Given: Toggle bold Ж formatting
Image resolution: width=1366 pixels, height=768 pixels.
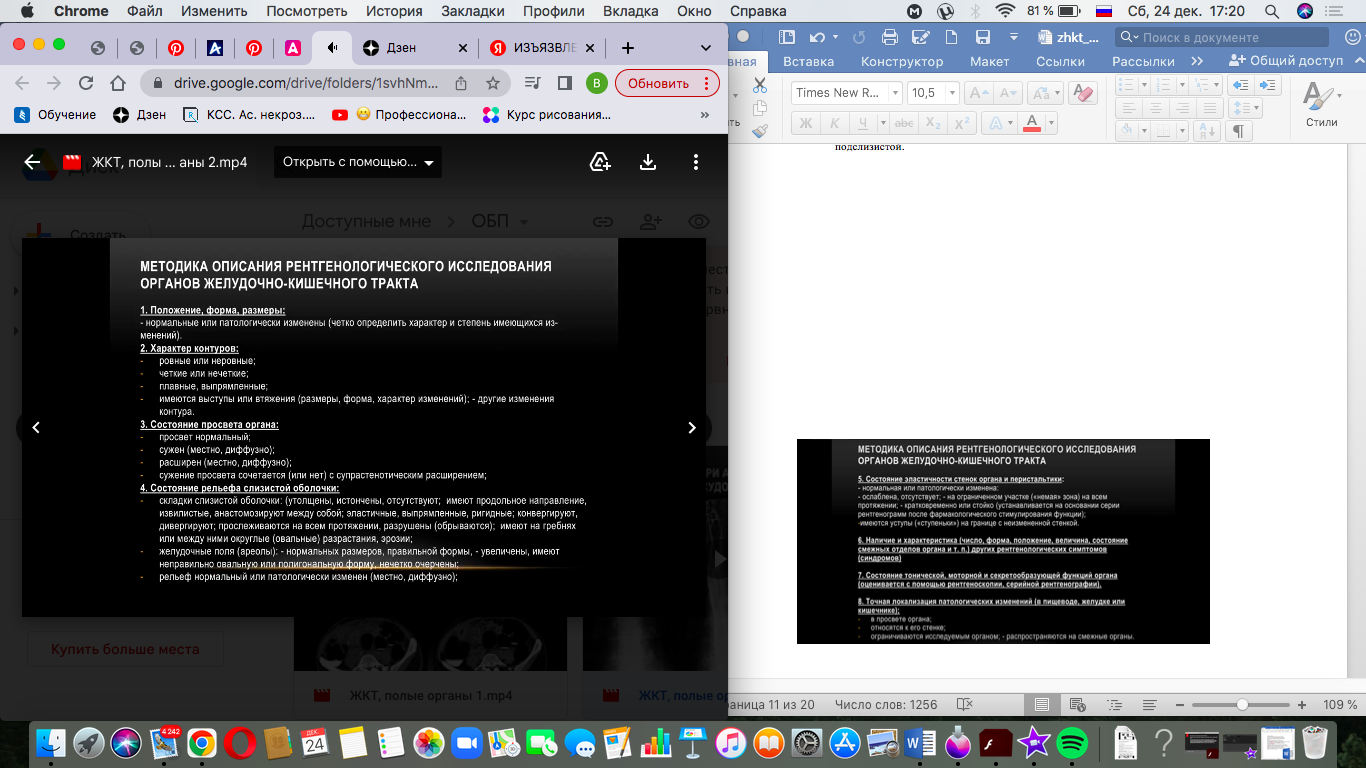Looking at the screenshot, I should coord(805,123).
